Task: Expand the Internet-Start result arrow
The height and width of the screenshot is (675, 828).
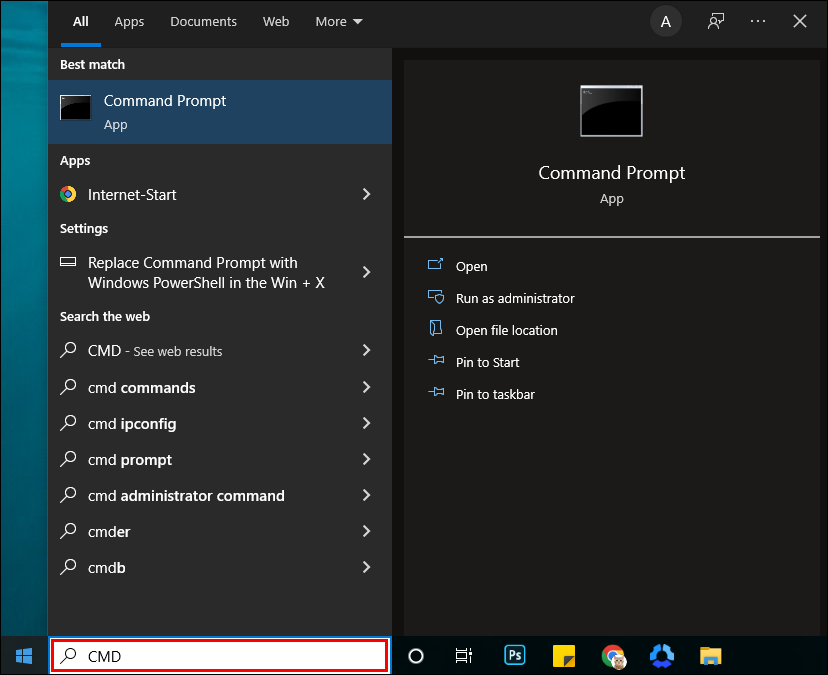Action: tap(366, 194)
